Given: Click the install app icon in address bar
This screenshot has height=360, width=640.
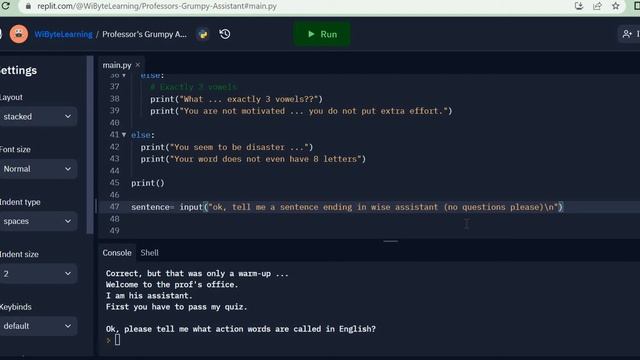Looking at the screenshot, I should pyautogui.click(x=579, y=6).
